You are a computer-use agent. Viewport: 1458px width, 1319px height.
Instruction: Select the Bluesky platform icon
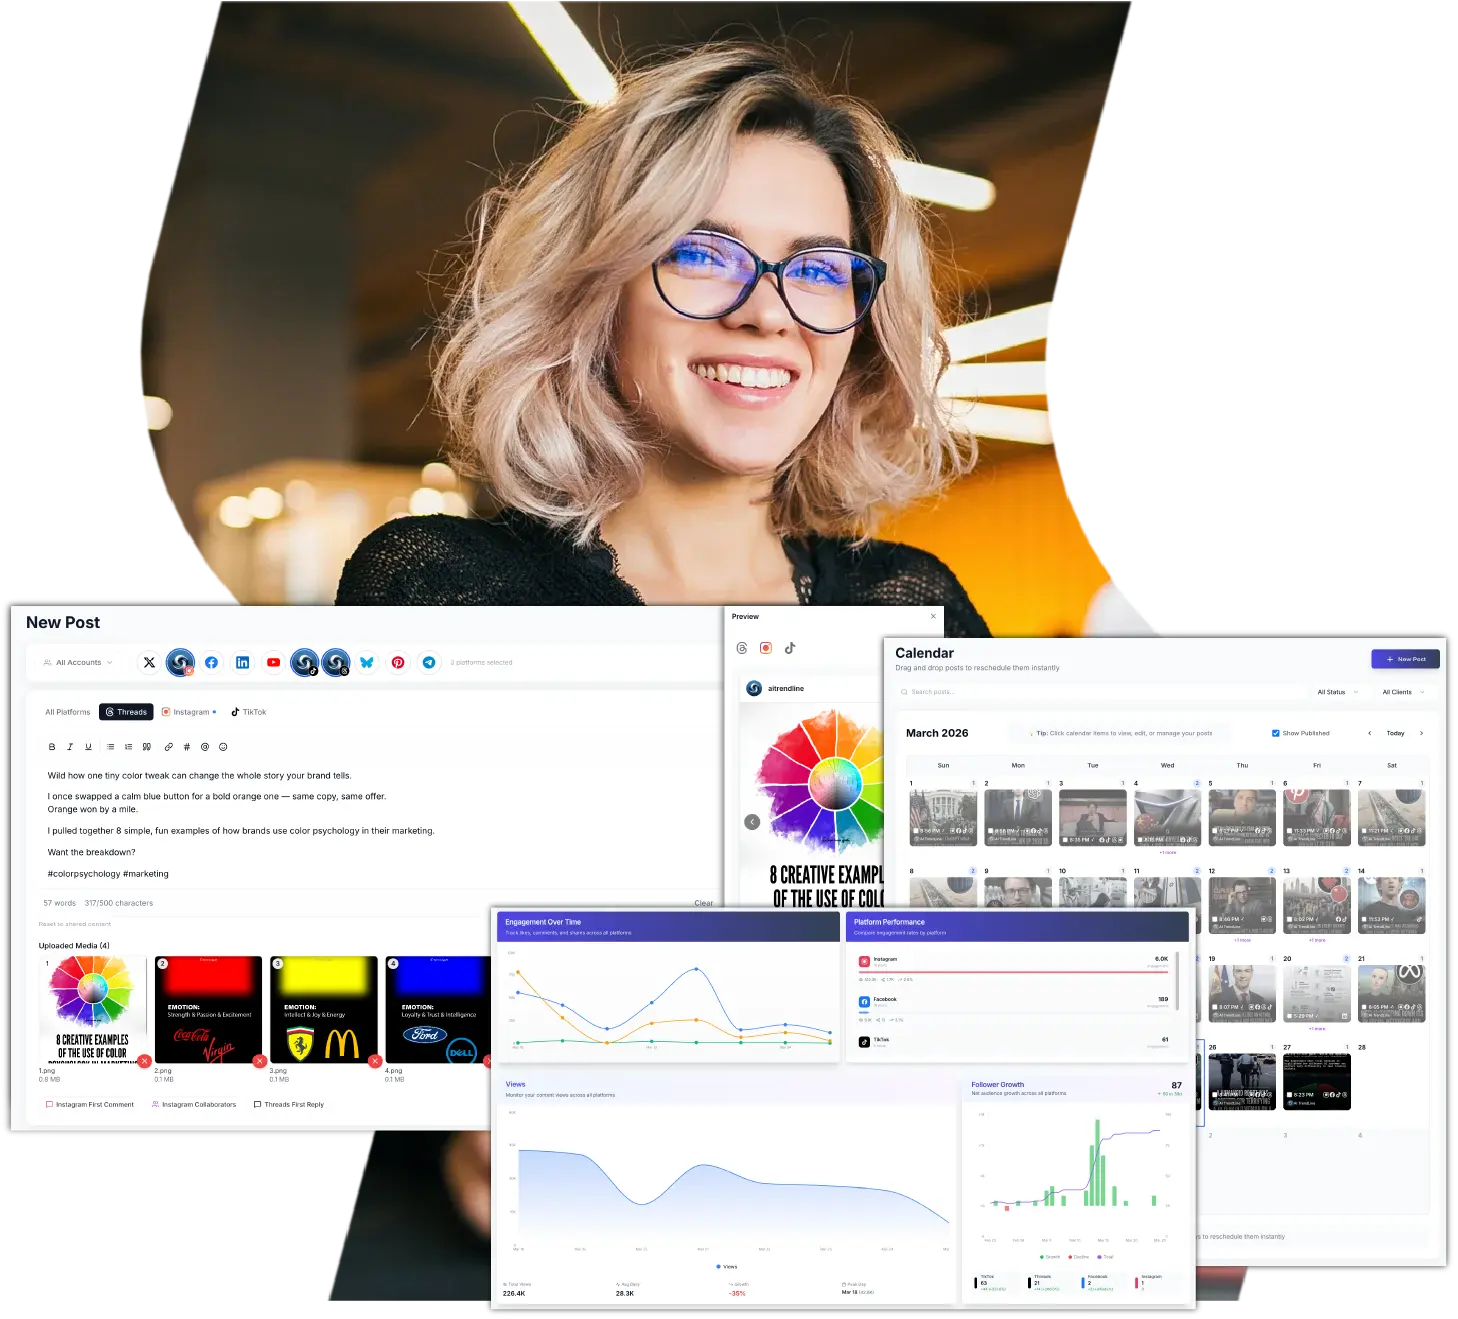[367, 662]
